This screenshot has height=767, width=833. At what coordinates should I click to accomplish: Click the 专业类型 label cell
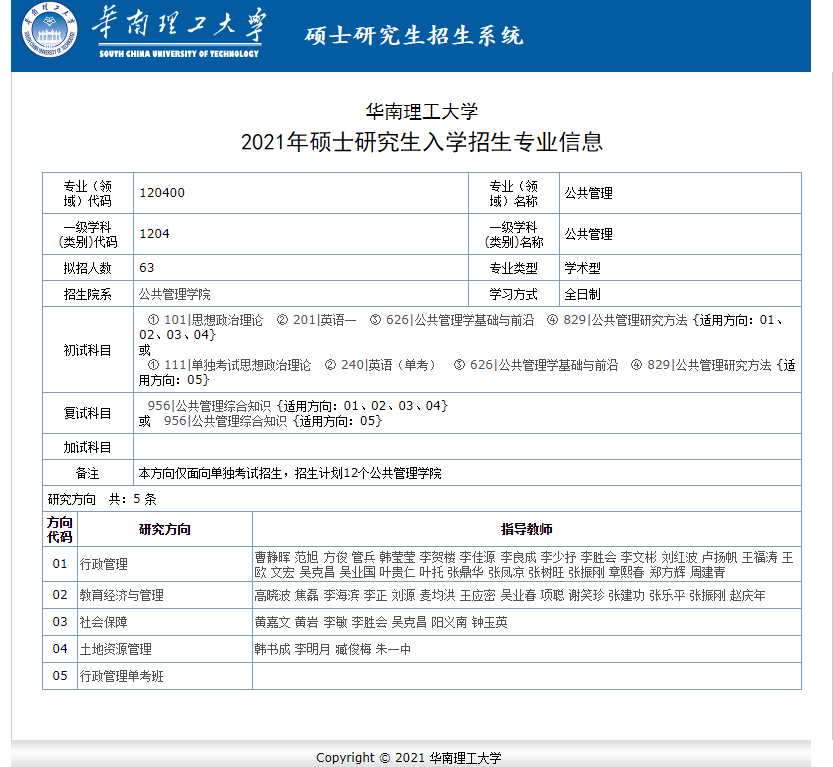click(x=514, y=268)
